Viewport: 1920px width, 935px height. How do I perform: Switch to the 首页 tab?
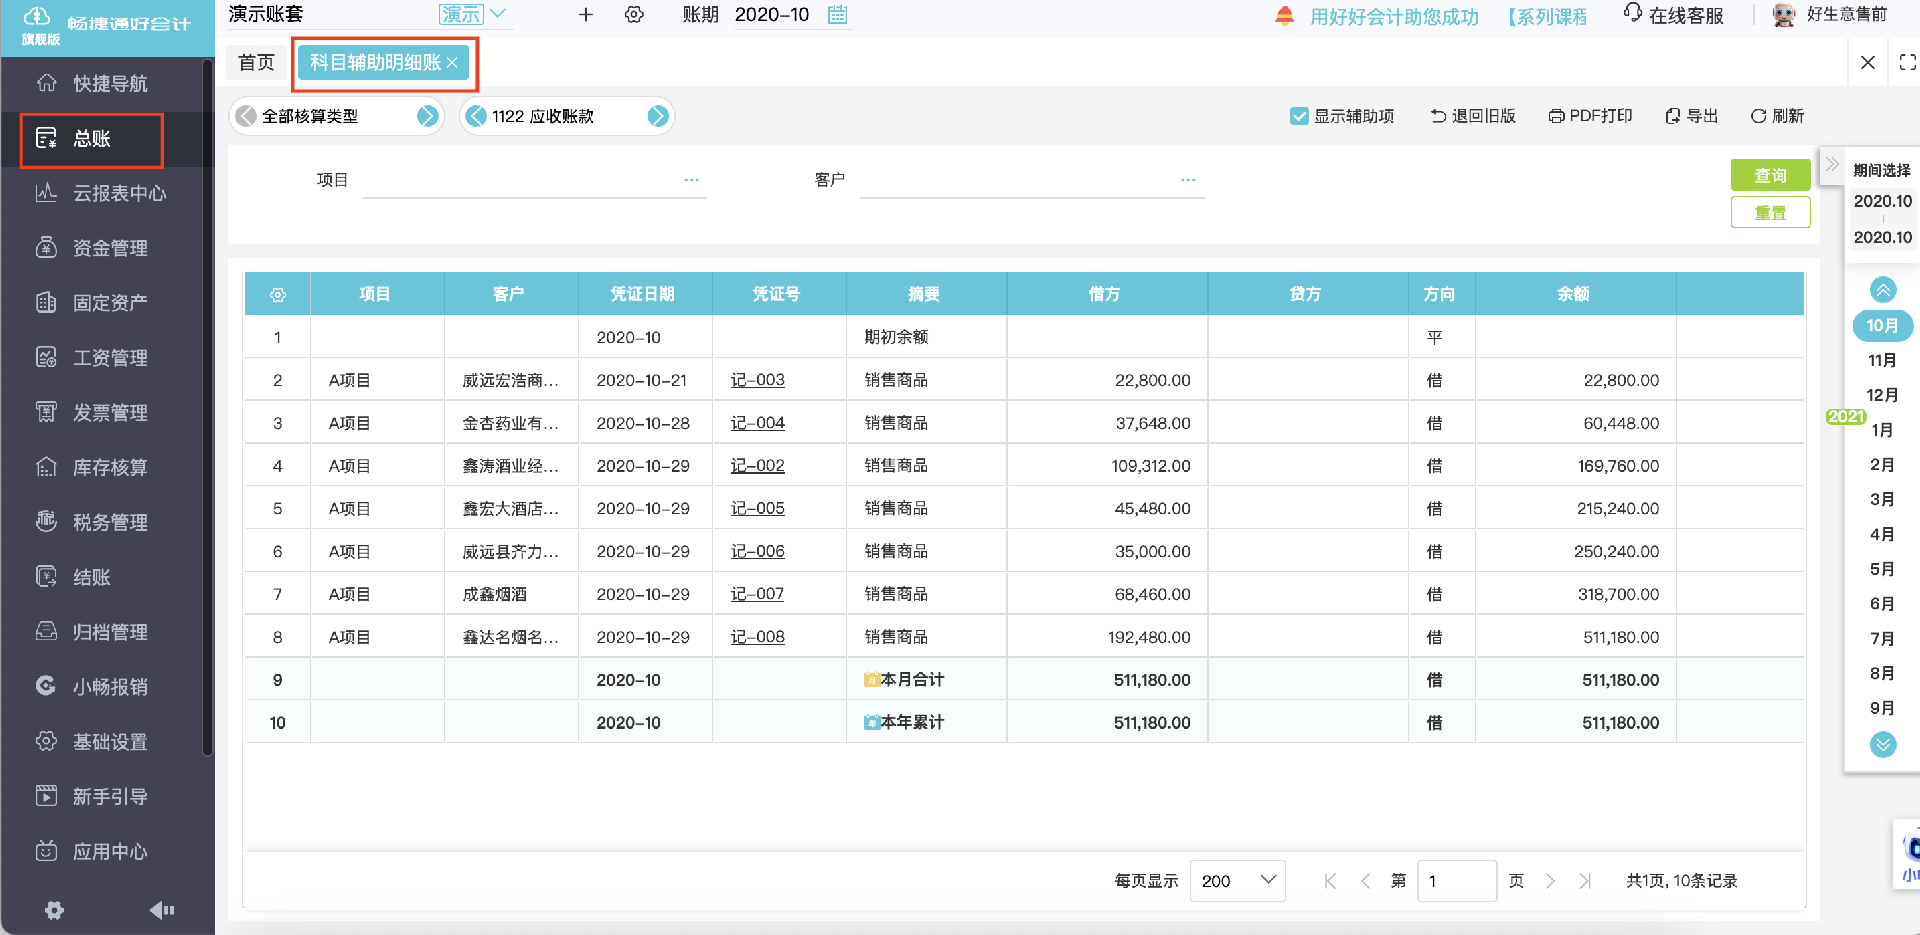tap(256, 62)
